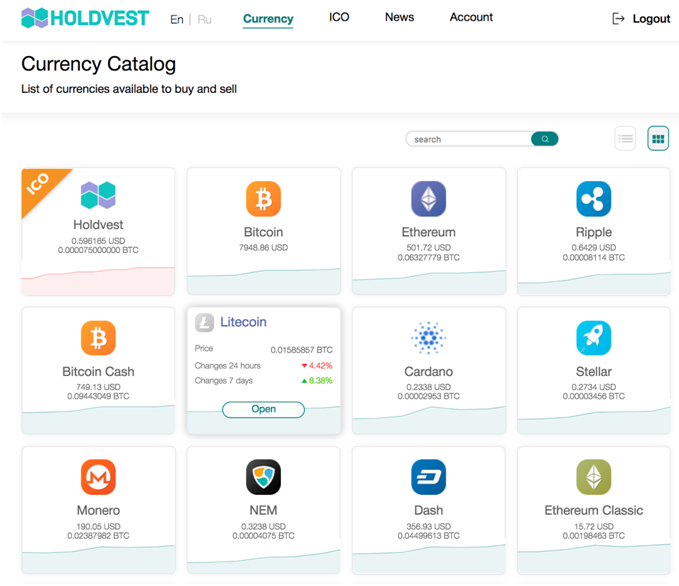Click the Monero card name

pos(98,510)
